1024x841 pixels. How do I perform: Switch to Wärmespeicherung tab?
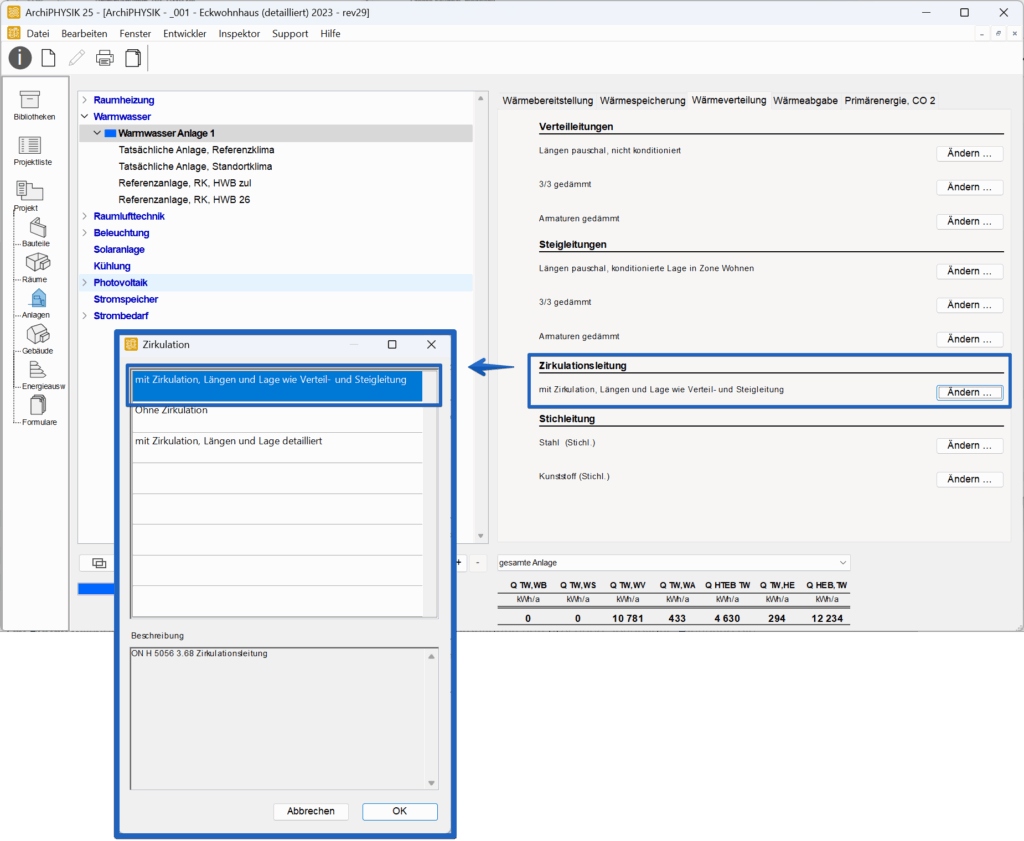[x=643, y=101]
